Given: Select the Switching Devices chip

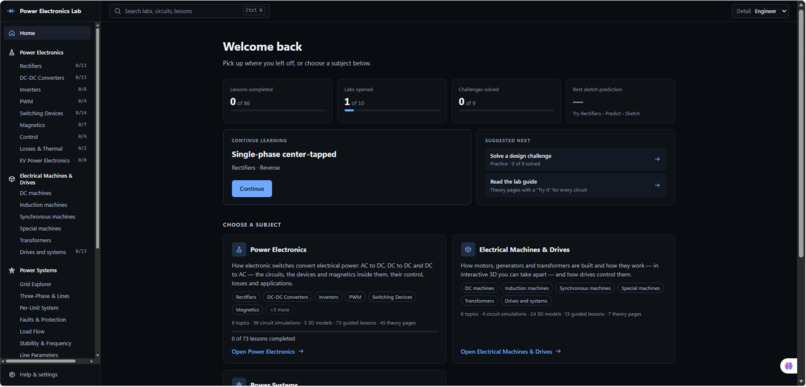Looking at the screenshot, I should pos(392,297).
